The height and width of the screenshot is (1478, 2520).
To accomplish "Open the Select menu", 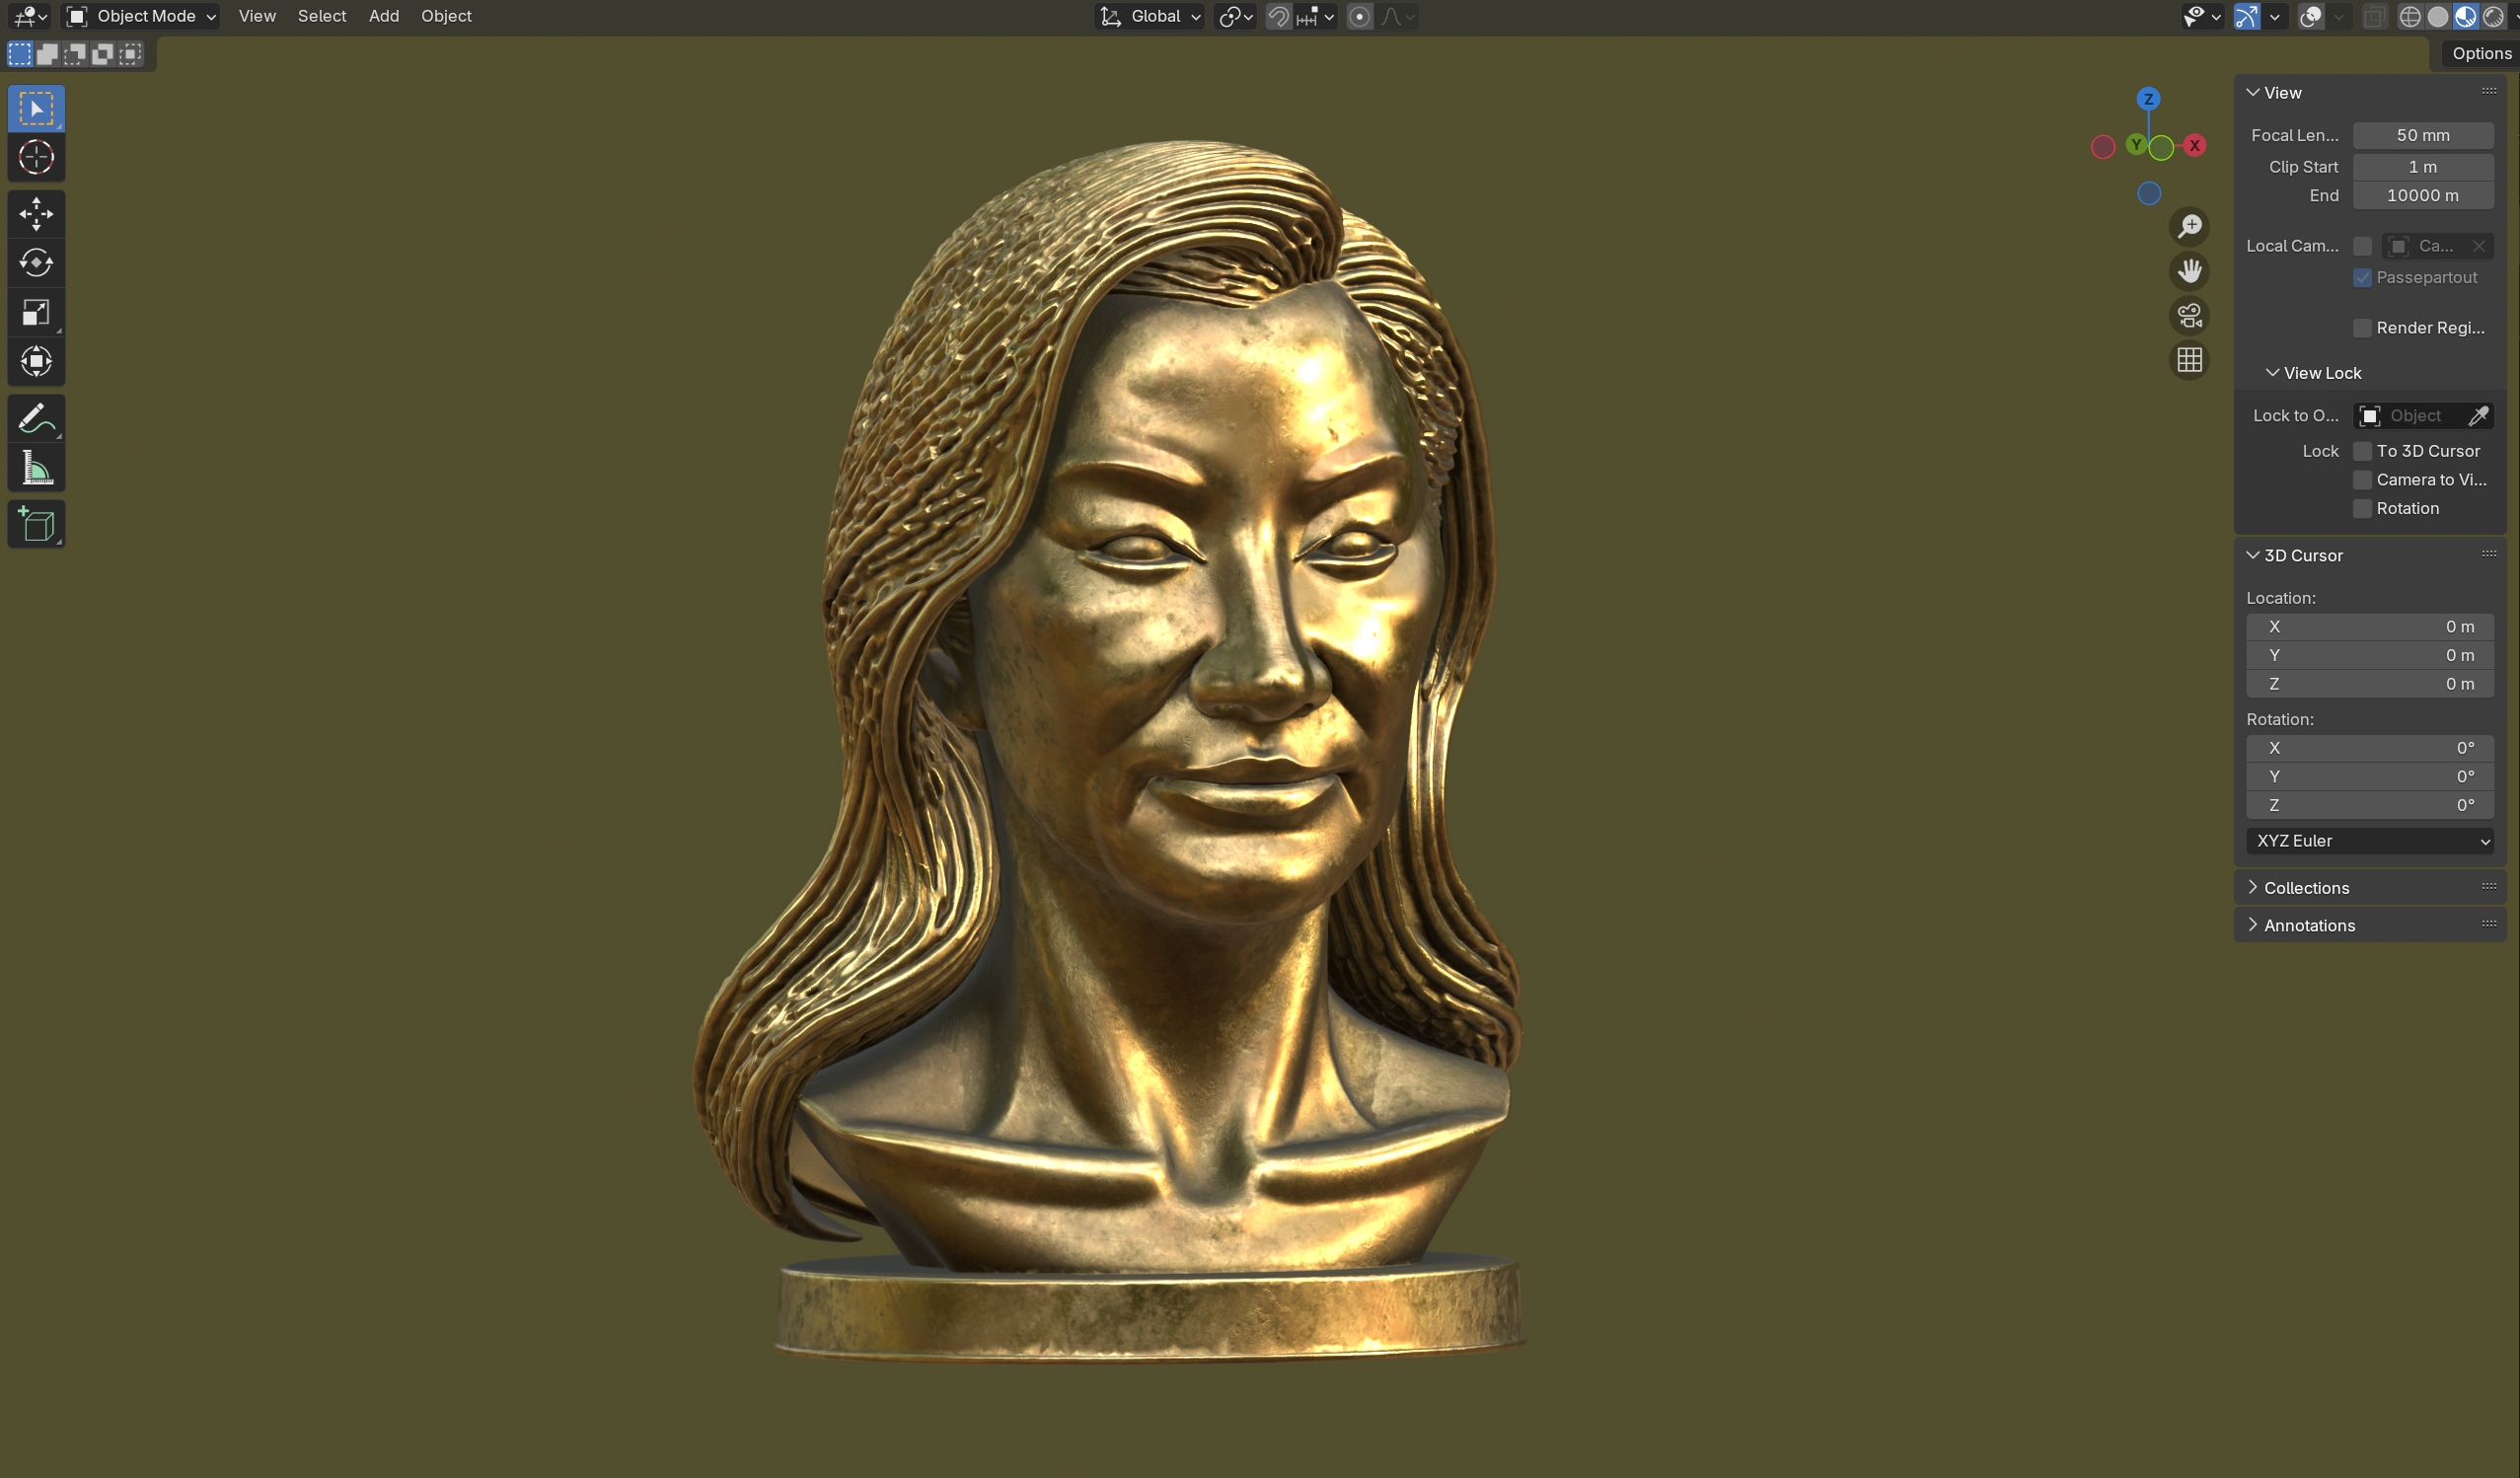I will coord(322,16).
